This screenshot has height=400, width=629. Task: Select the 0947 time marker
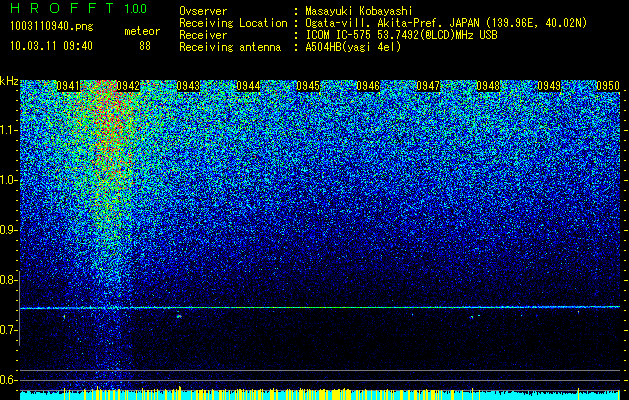[428, 86]
